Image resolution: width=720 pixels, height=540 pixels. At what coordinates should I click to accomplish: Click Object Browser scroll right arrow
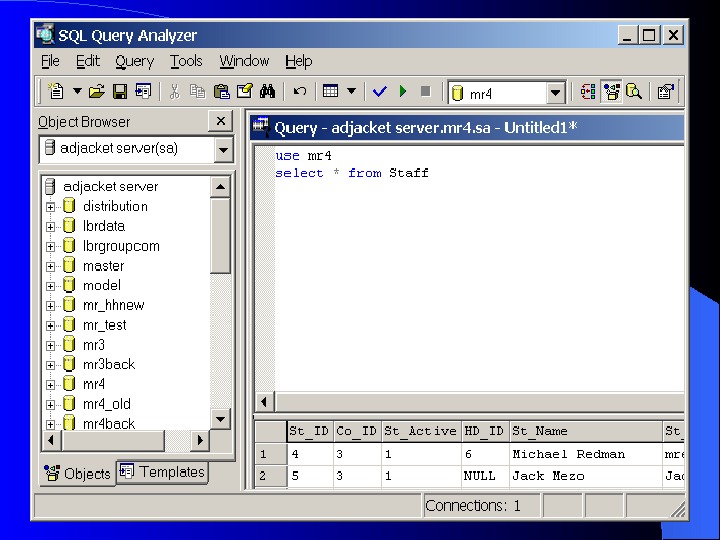(200, 440)
